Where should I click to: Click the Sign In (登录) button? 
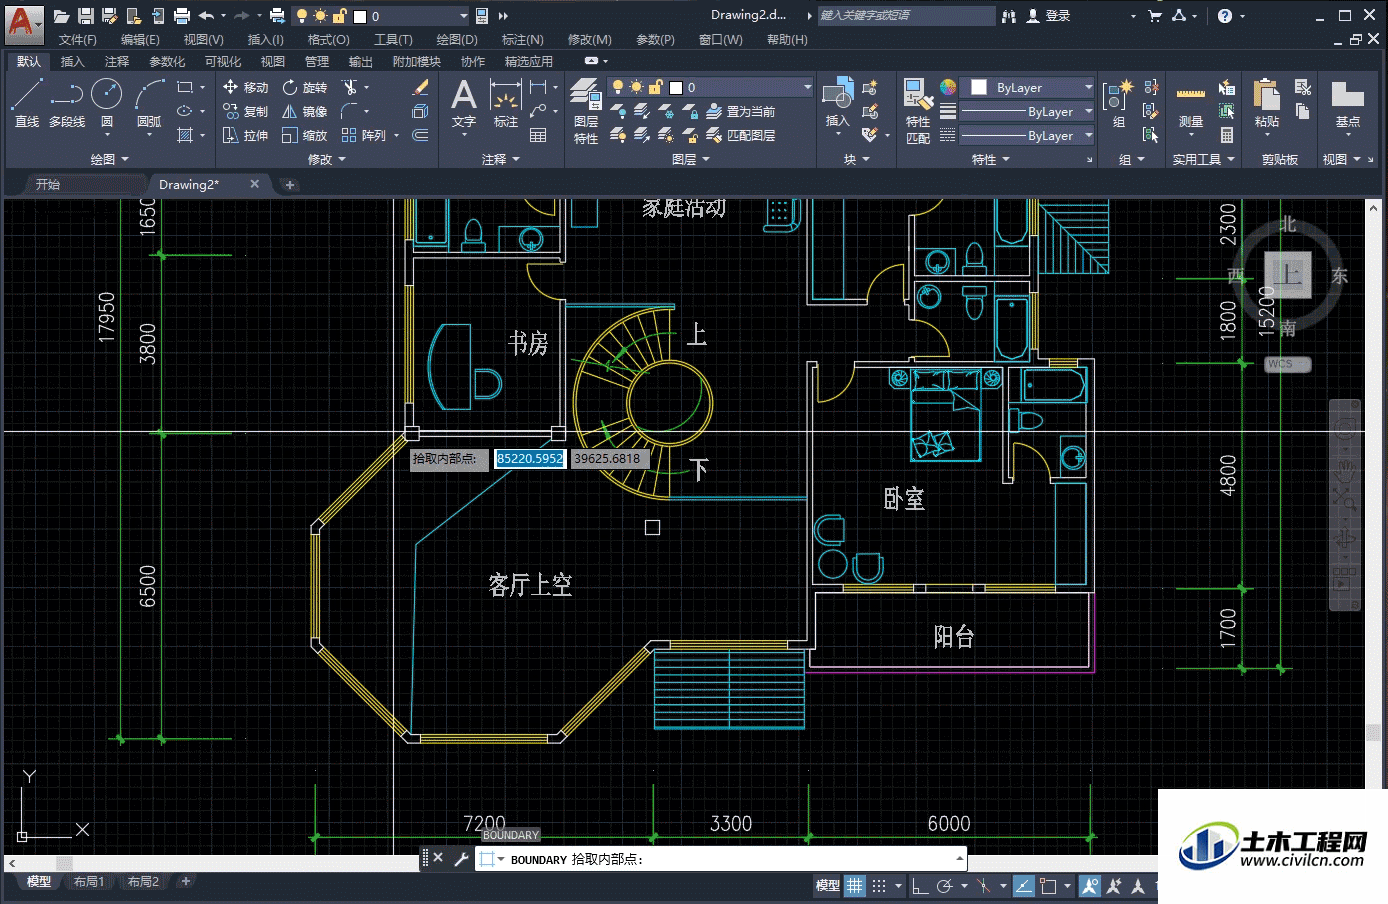1049,16
